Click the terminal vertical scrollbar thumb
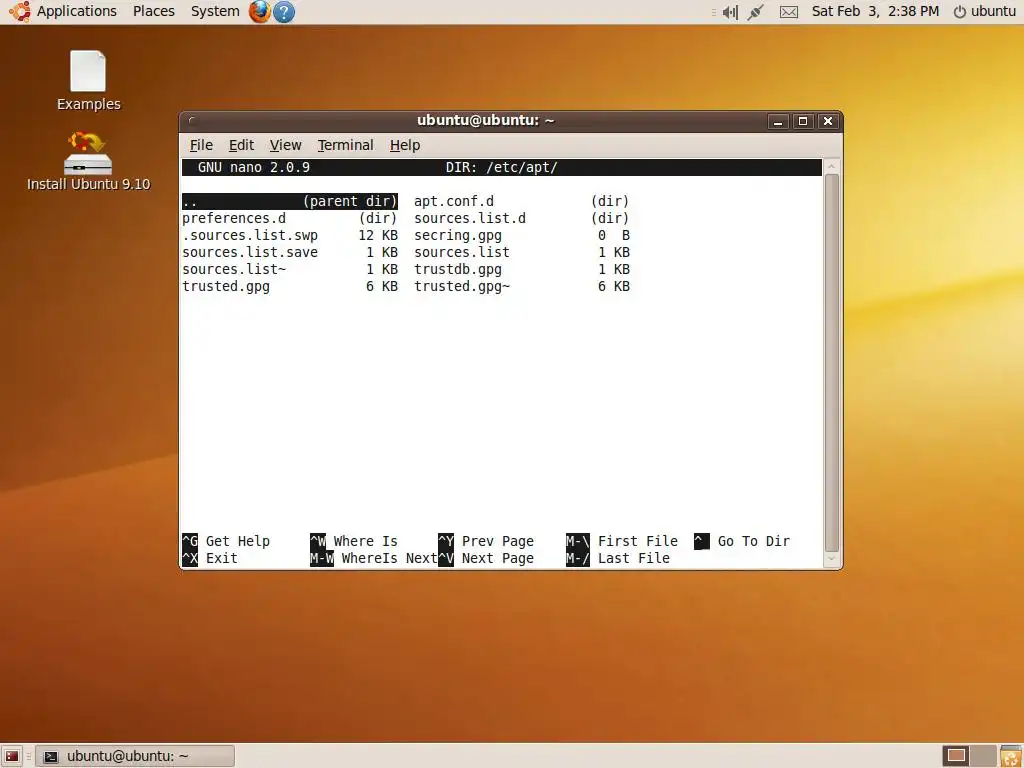The image size is (1024, 768). pyautogui.click(x=831, y=362)
